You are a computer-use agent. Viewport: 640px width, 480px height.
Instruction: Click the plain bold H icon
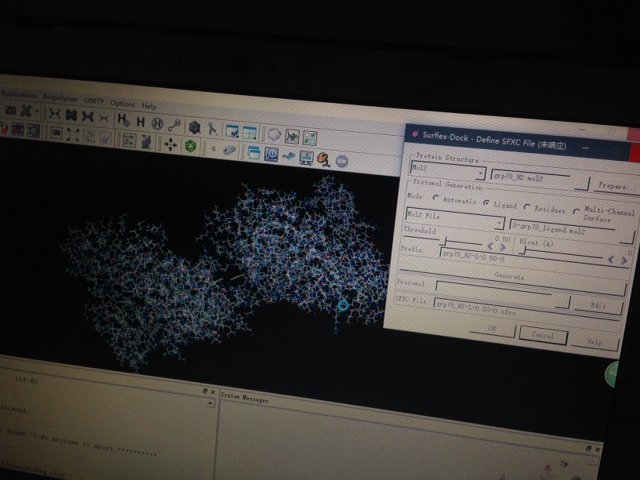pos(140,122)
